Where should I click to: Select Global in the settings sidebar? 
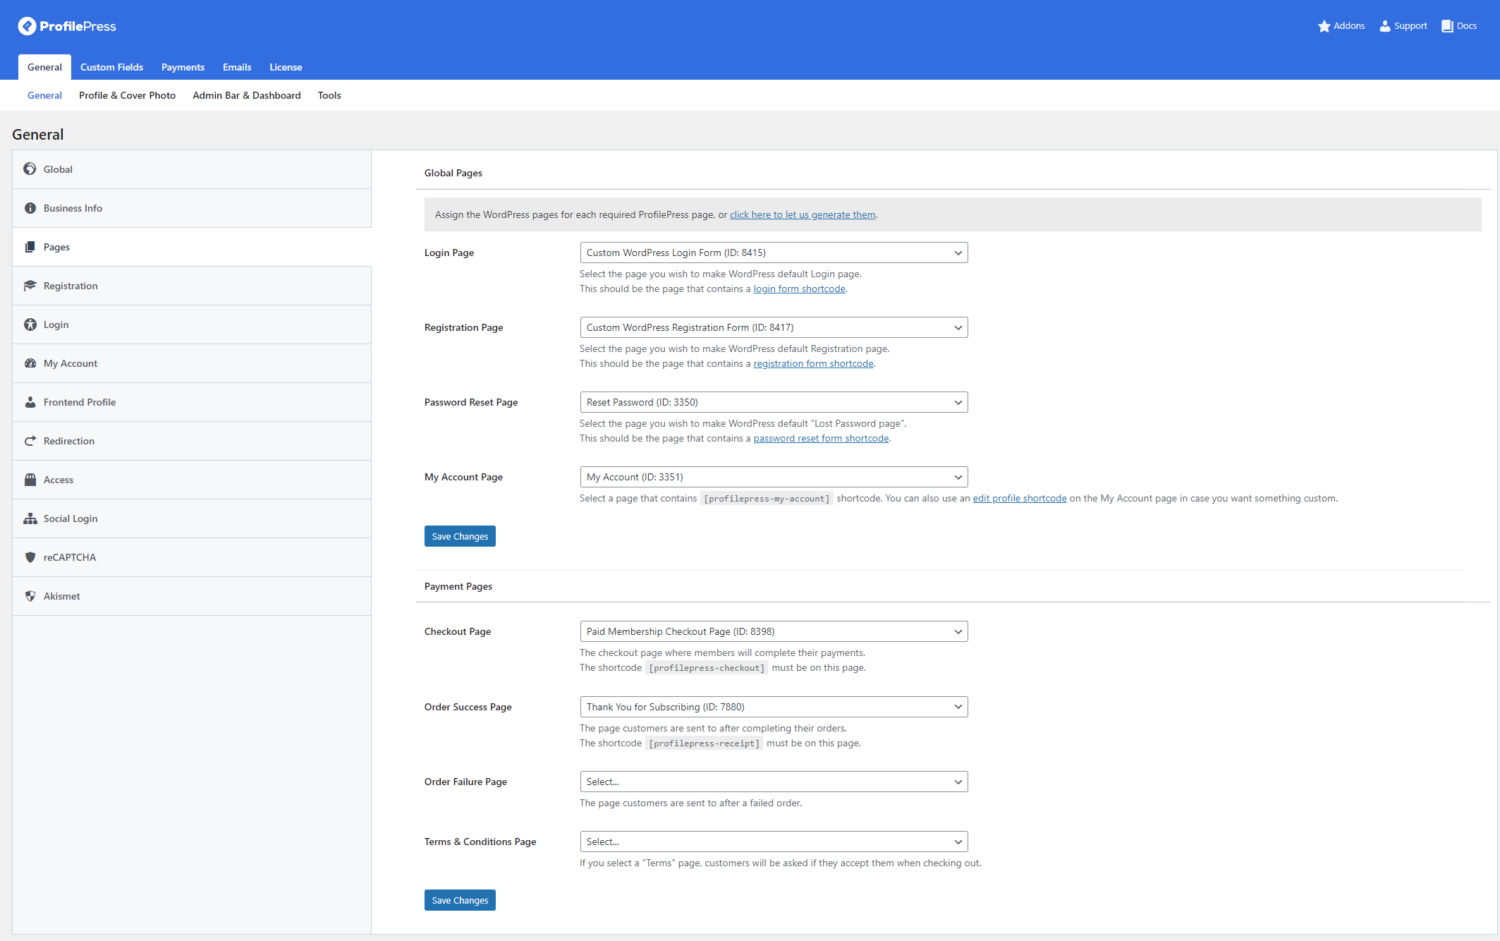(192, 169)
